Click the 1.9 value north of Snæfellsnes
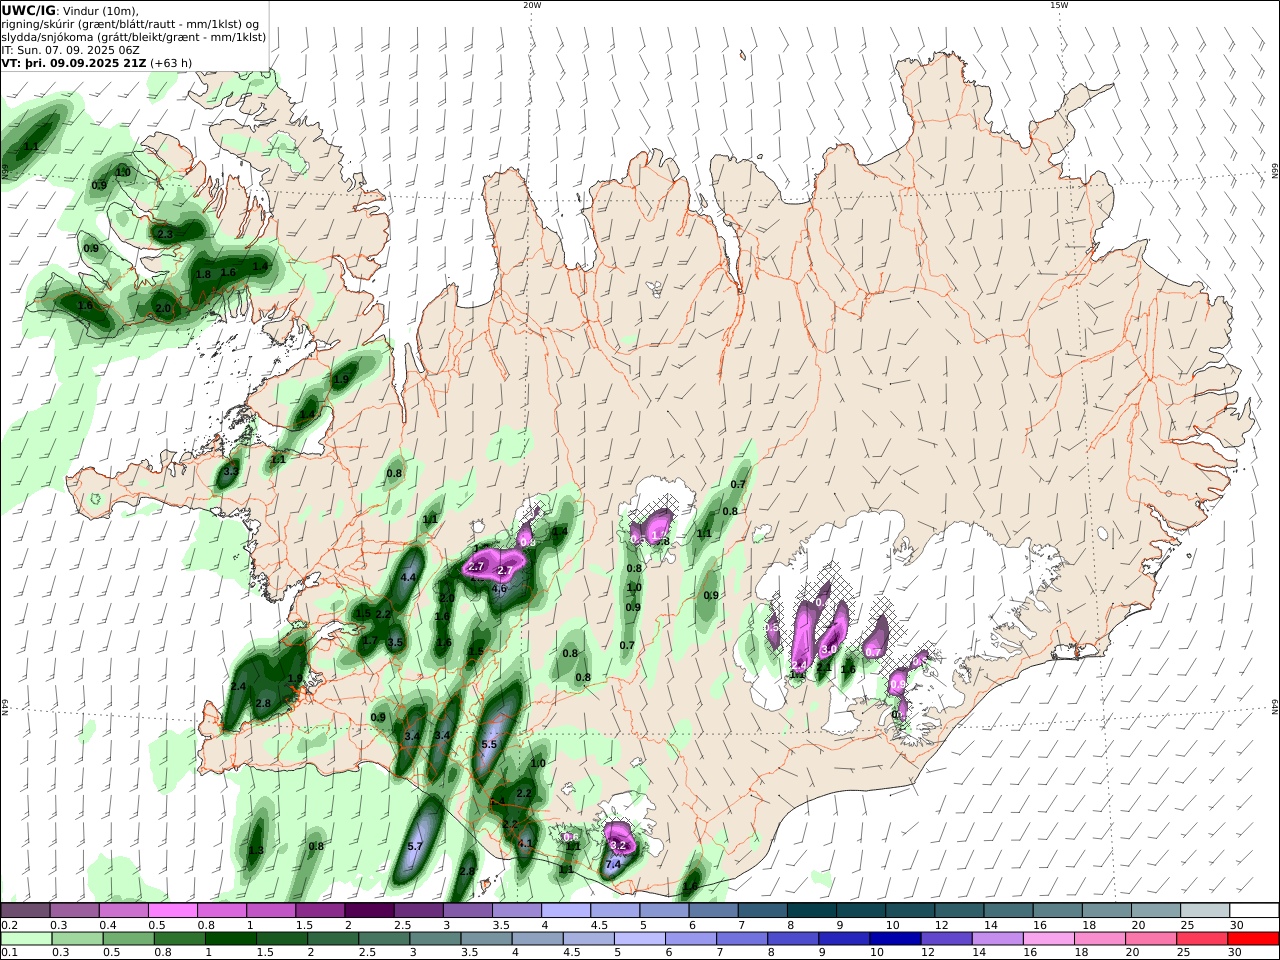 point(342,380)
